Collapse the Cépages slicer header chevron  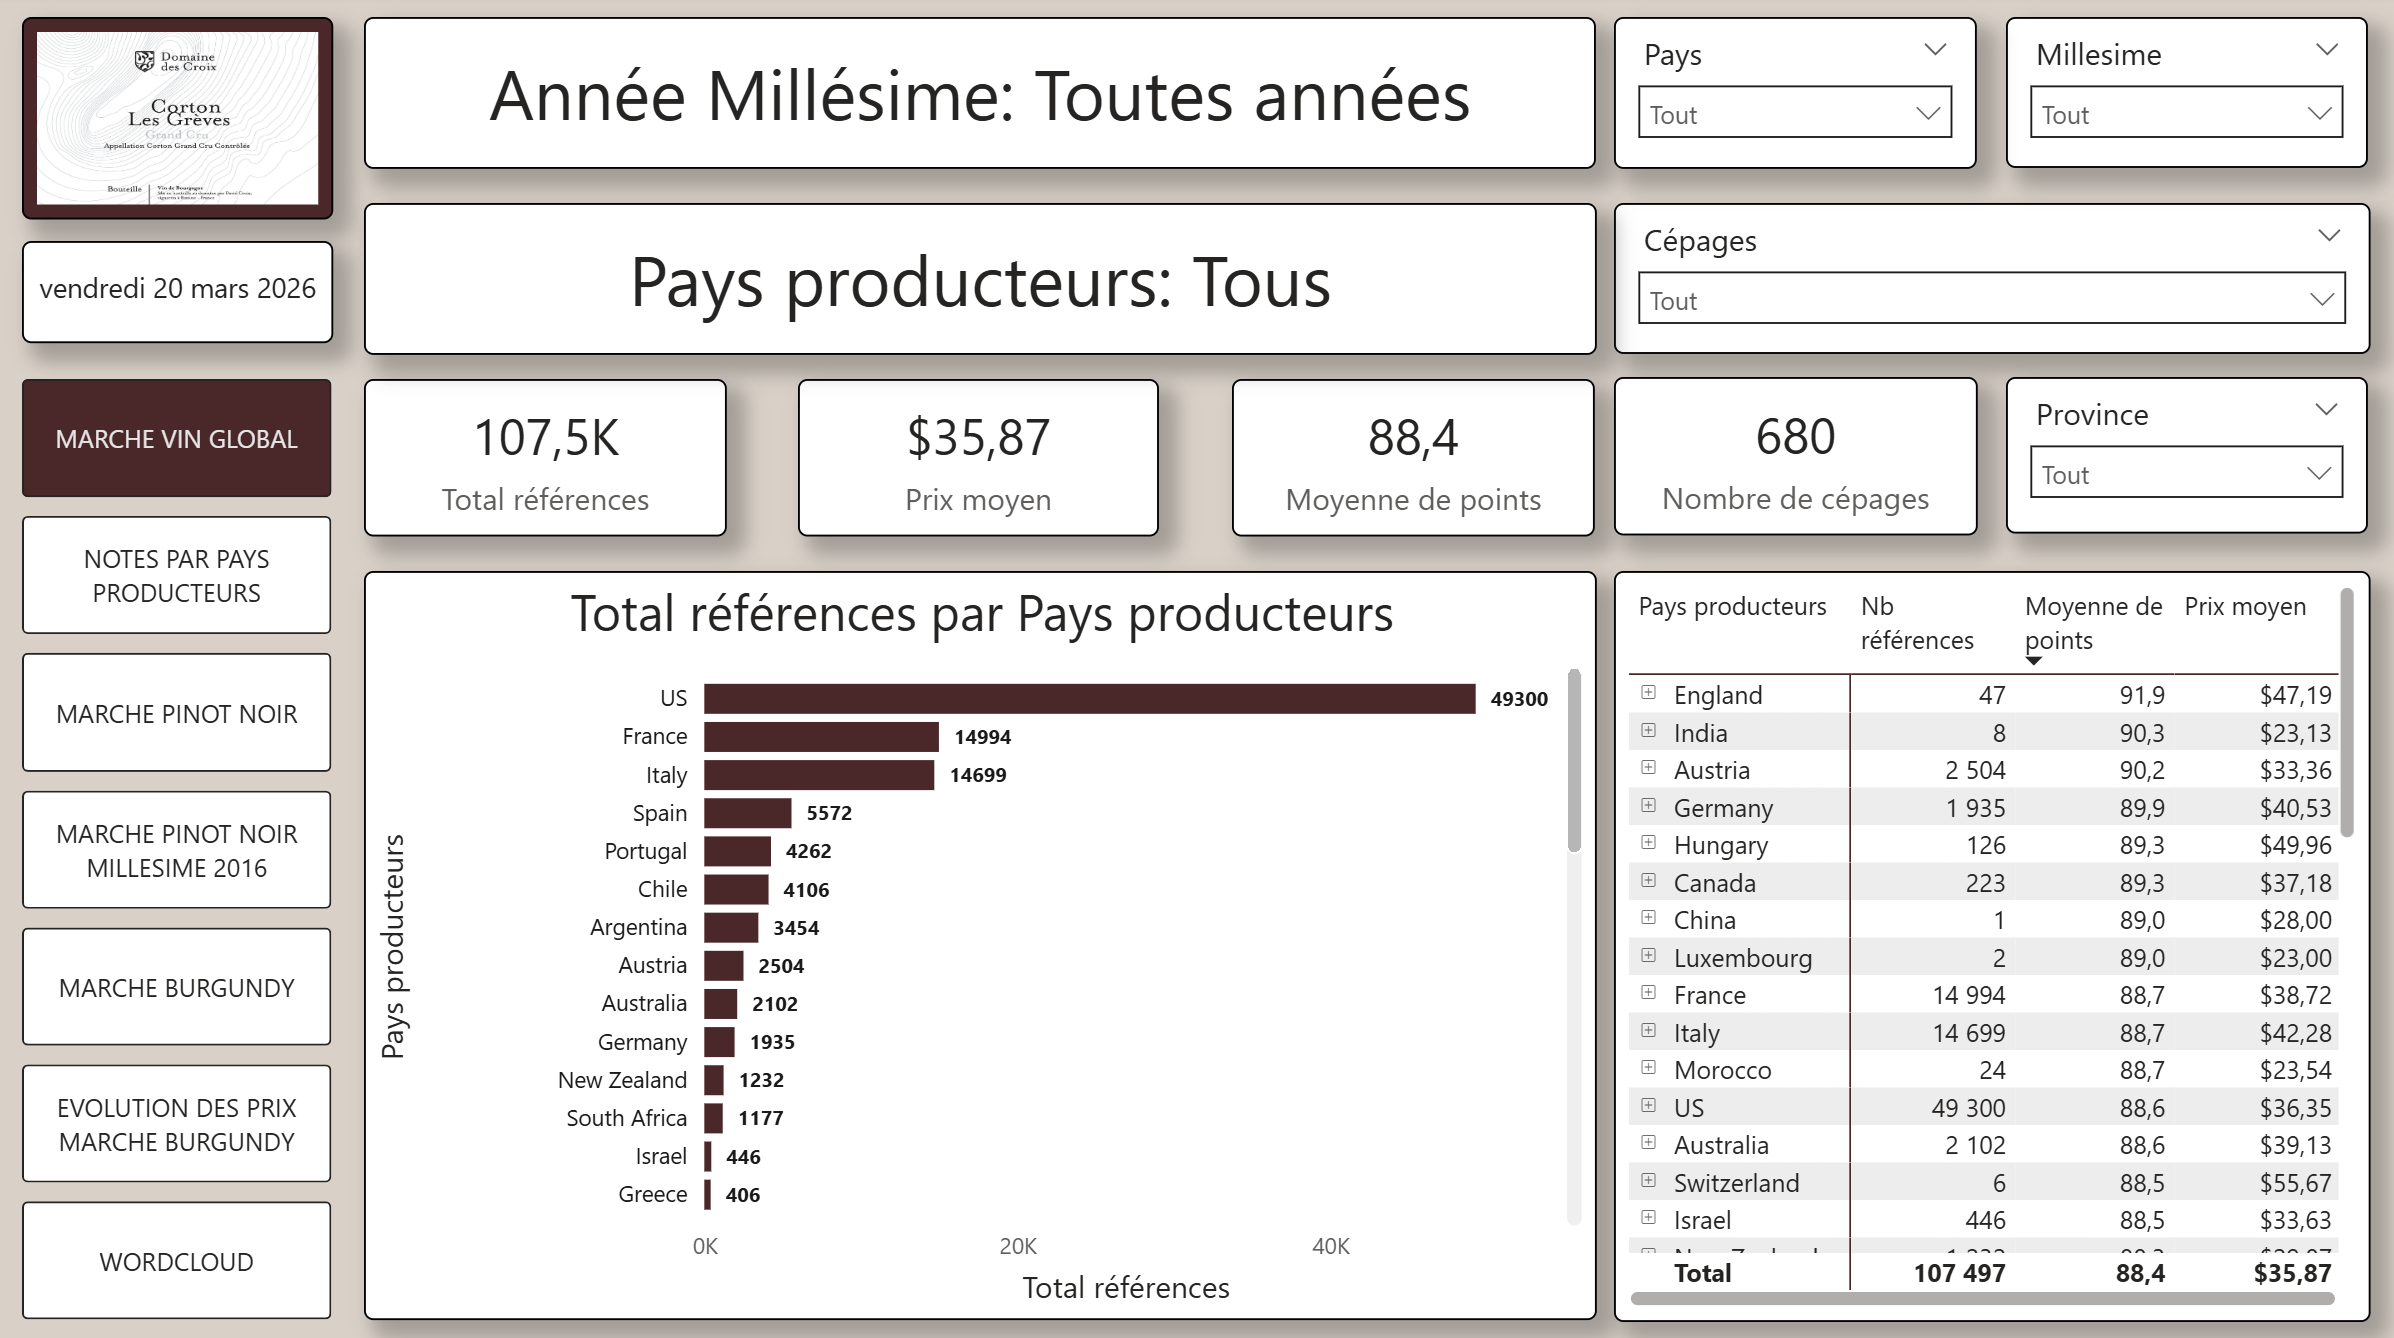(2329, 236)
